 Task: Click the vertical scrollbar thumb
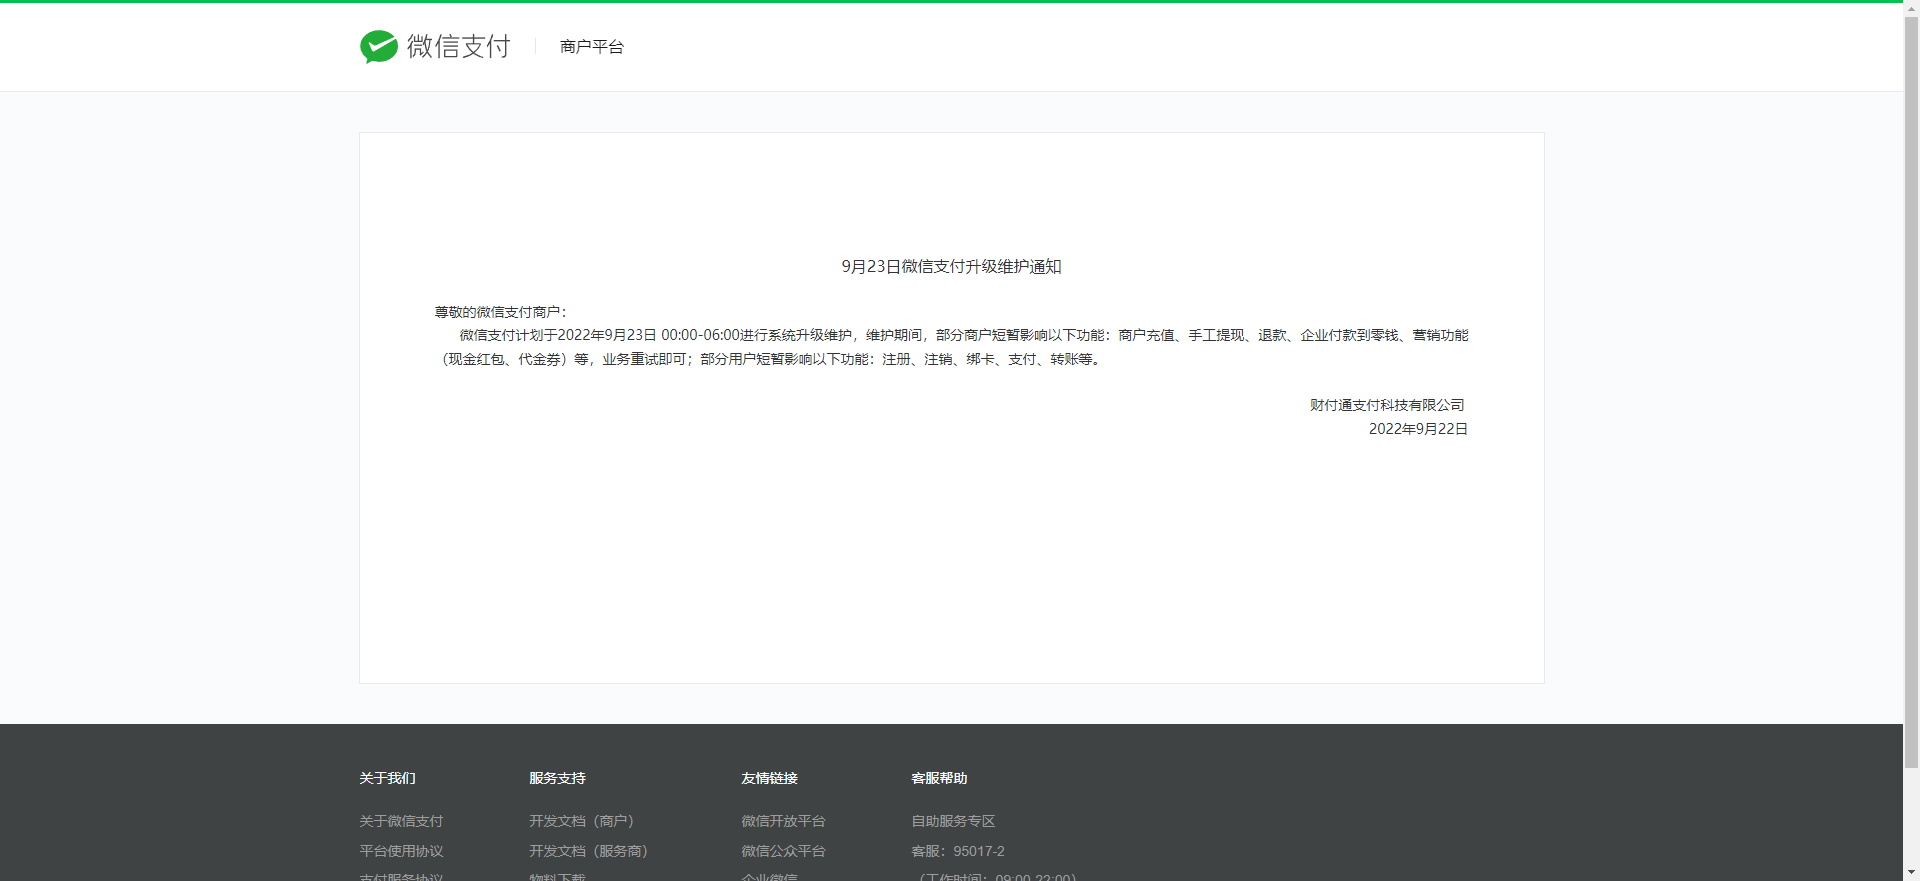1911,392
